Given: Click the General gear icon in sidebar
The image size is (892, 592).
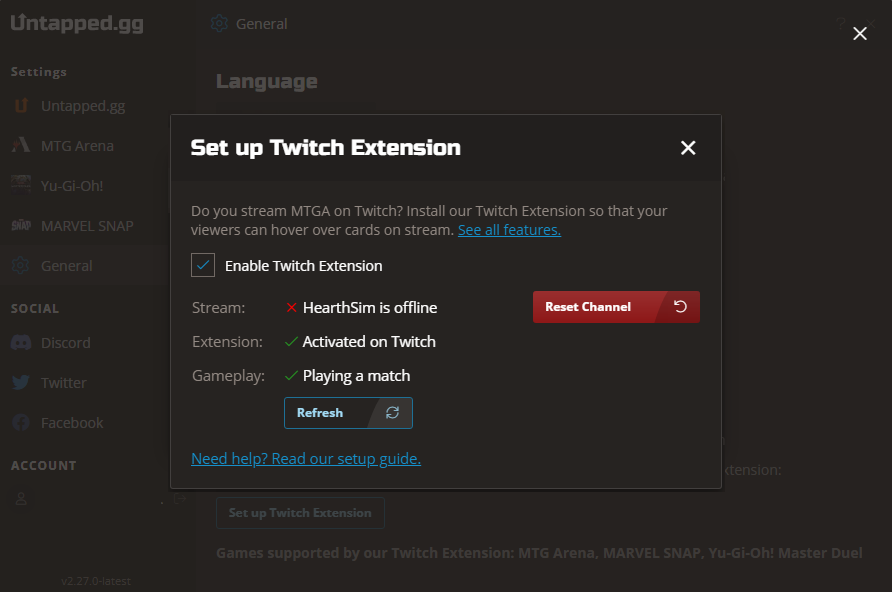Looking at the screenshot, I should (21, 266).
